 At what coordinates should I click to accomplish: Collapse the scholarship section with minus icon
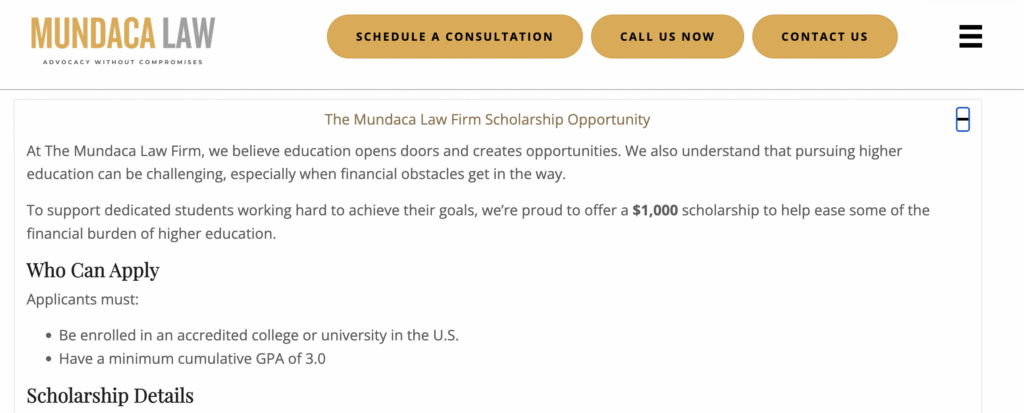[962, 120]
